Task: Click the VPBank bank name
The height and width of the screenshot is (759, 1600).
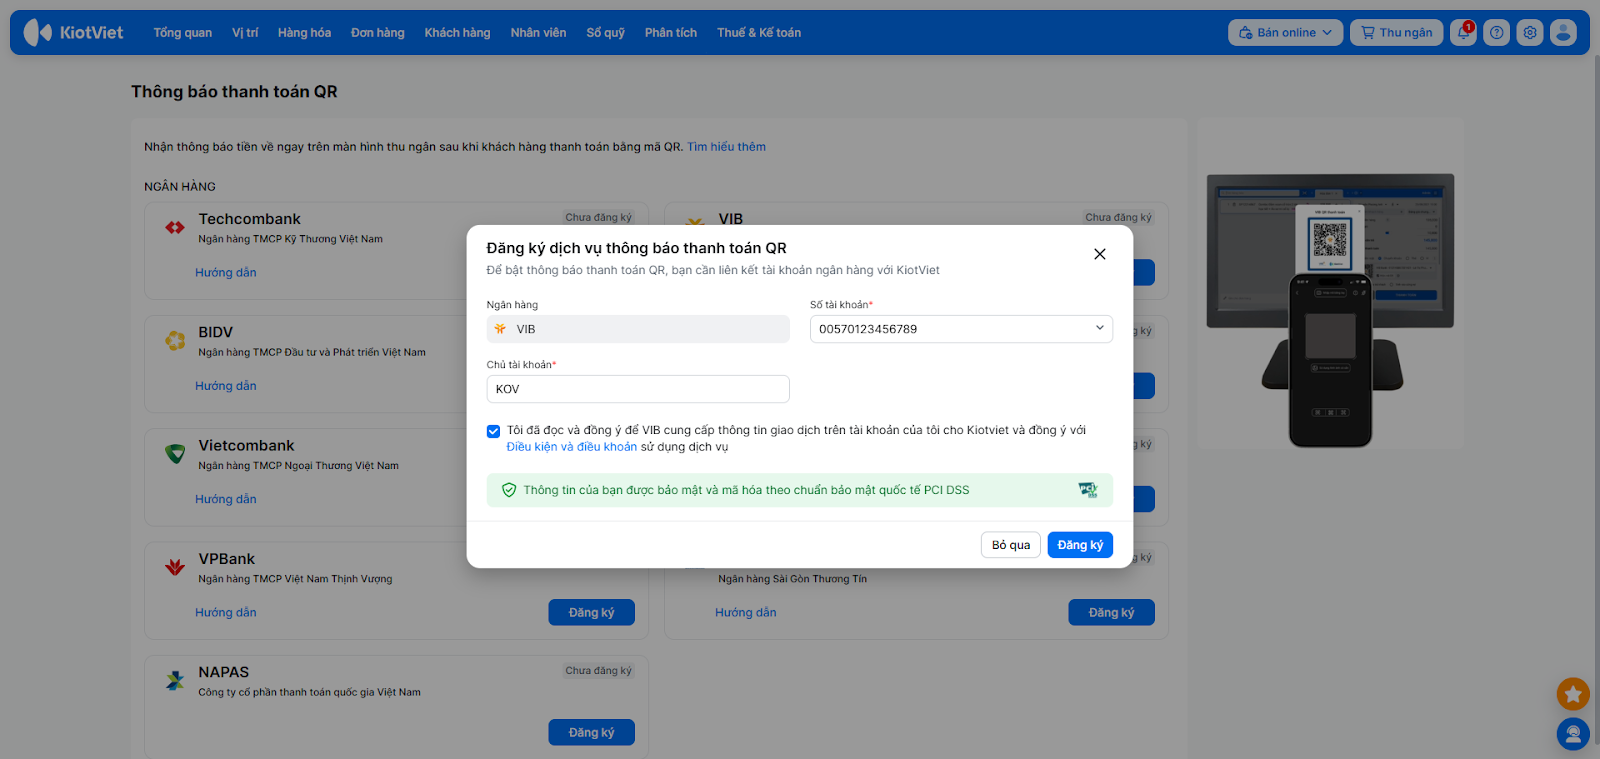Action: (226, 559)
